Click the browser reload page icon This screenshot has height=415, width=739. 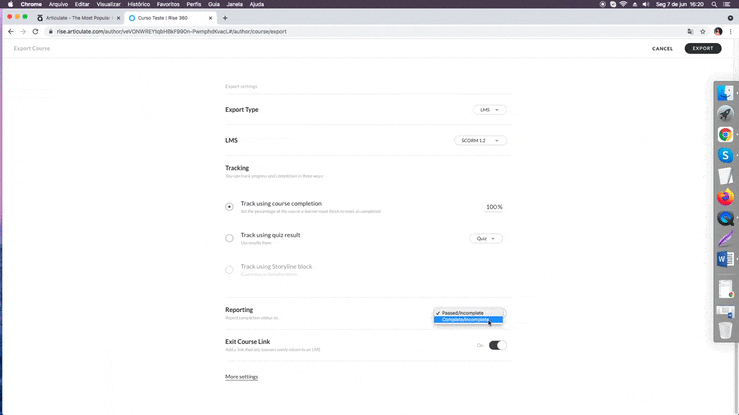[x=35, y=32]
